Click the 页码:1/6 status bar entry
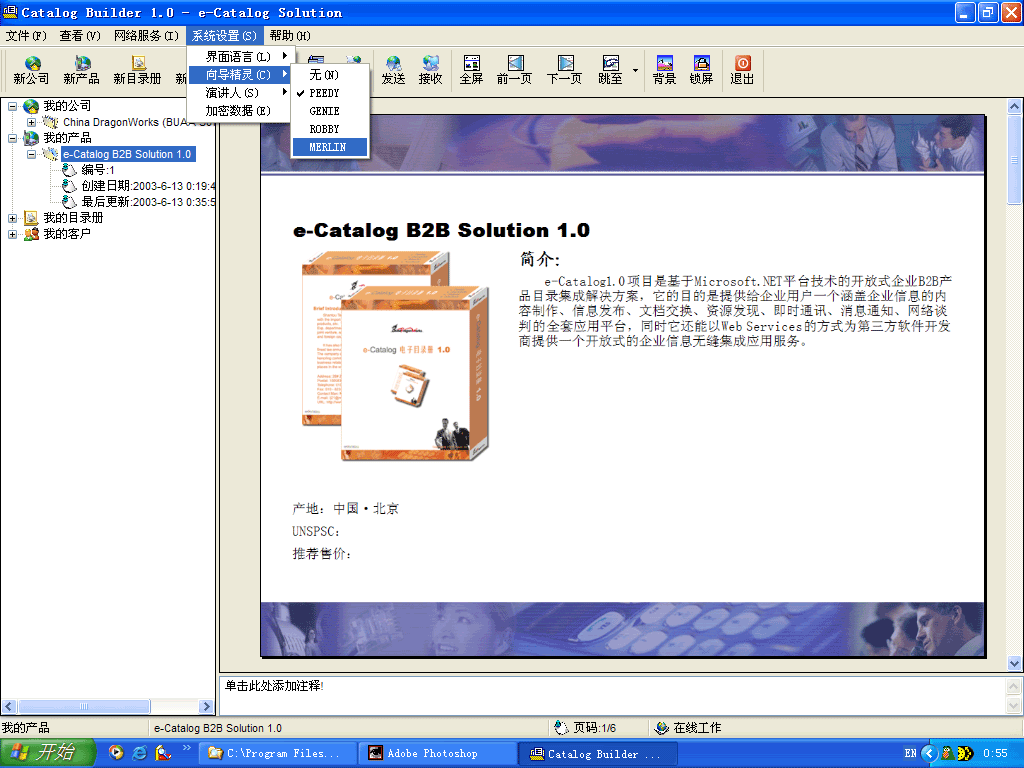This screenshot has height=768, width=1024. pos(585,728)
